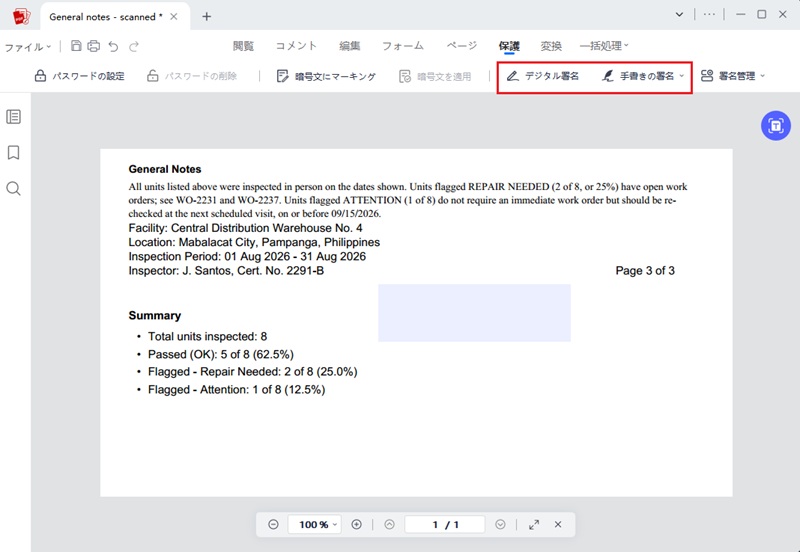Screen dimensions: 800x552
Task: Click the 'Inspector: J. Santos' line
Action: [x=226, y=271]
